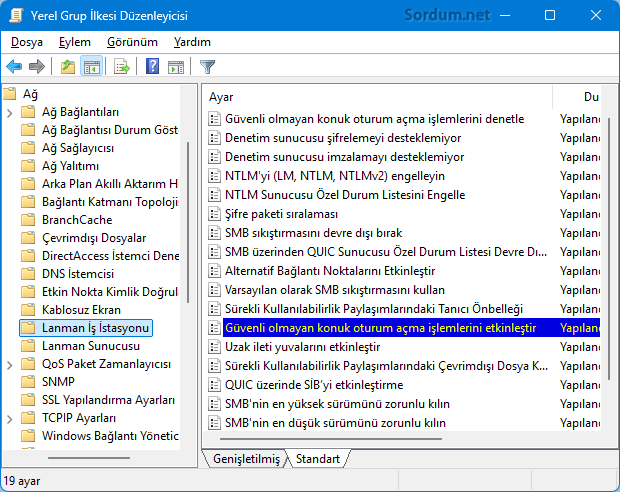
Task: Select 'Sürekli Kullanılabilirlik Paylaşımlarındaki Tanıcı Önbelleği'
Action: [x=374, y=309]
